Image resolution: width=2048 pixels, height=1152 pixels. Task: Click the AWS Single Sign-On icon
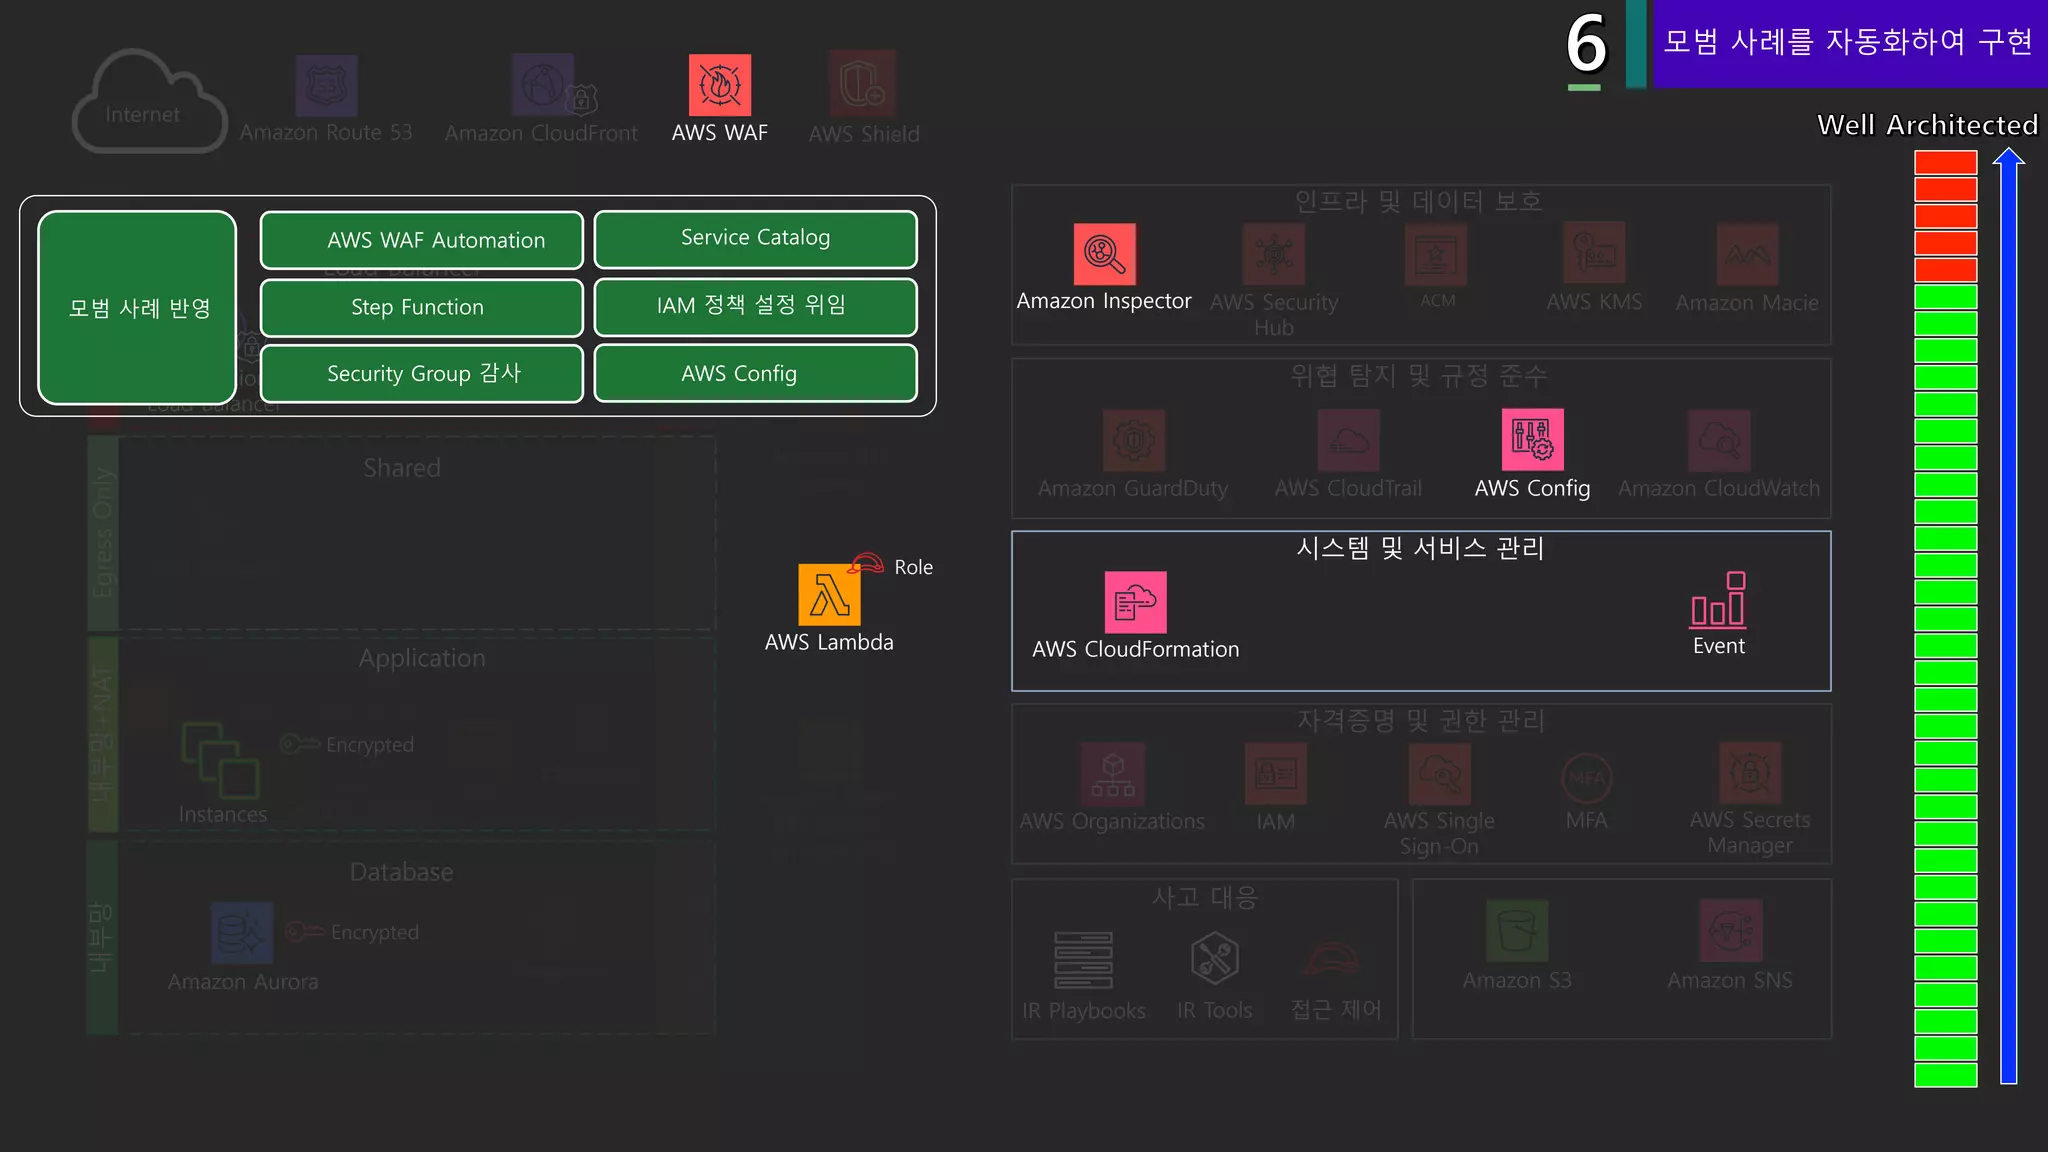(1439, 774)
